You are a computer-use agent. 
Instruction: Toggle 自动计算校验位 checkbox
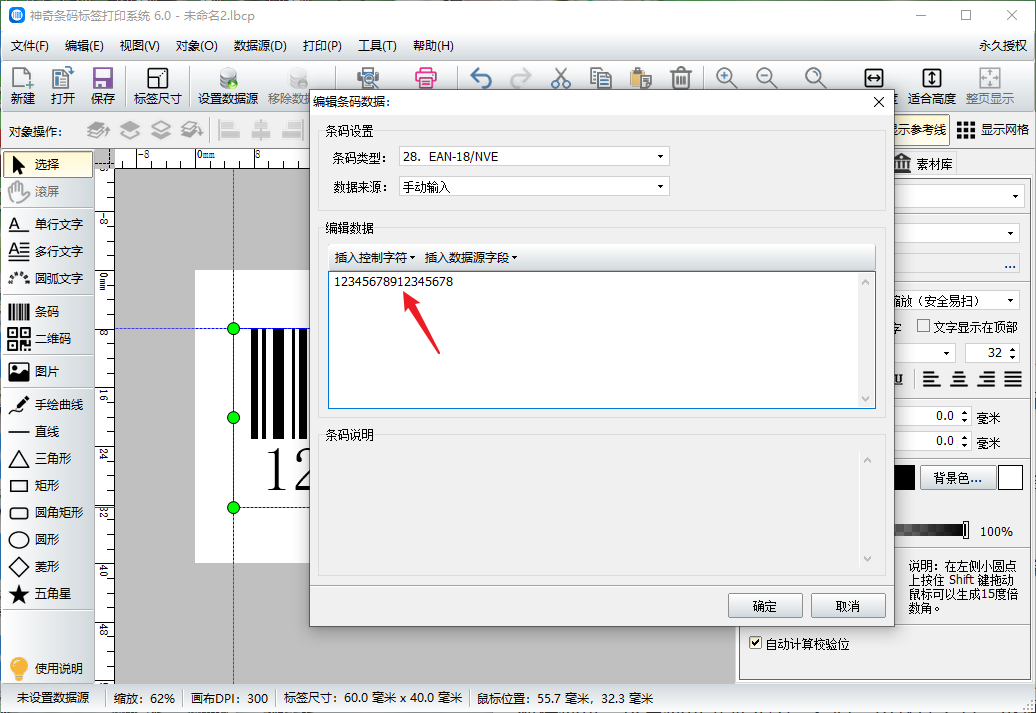click(x=756, y=644)
